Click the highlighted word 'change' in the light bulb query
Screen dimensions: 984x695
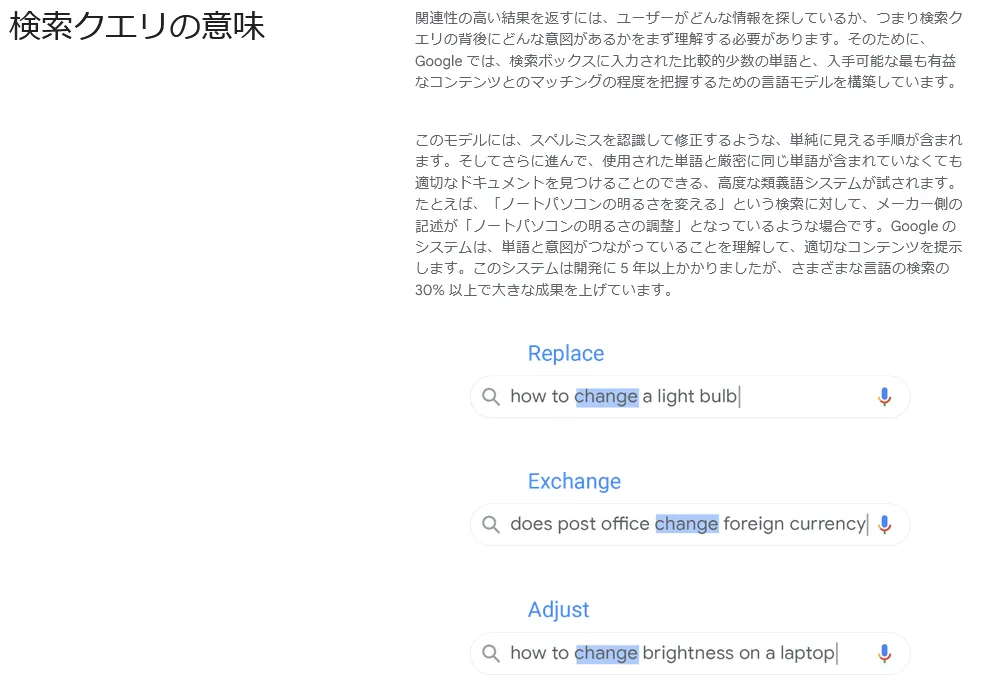coord(606,397)
